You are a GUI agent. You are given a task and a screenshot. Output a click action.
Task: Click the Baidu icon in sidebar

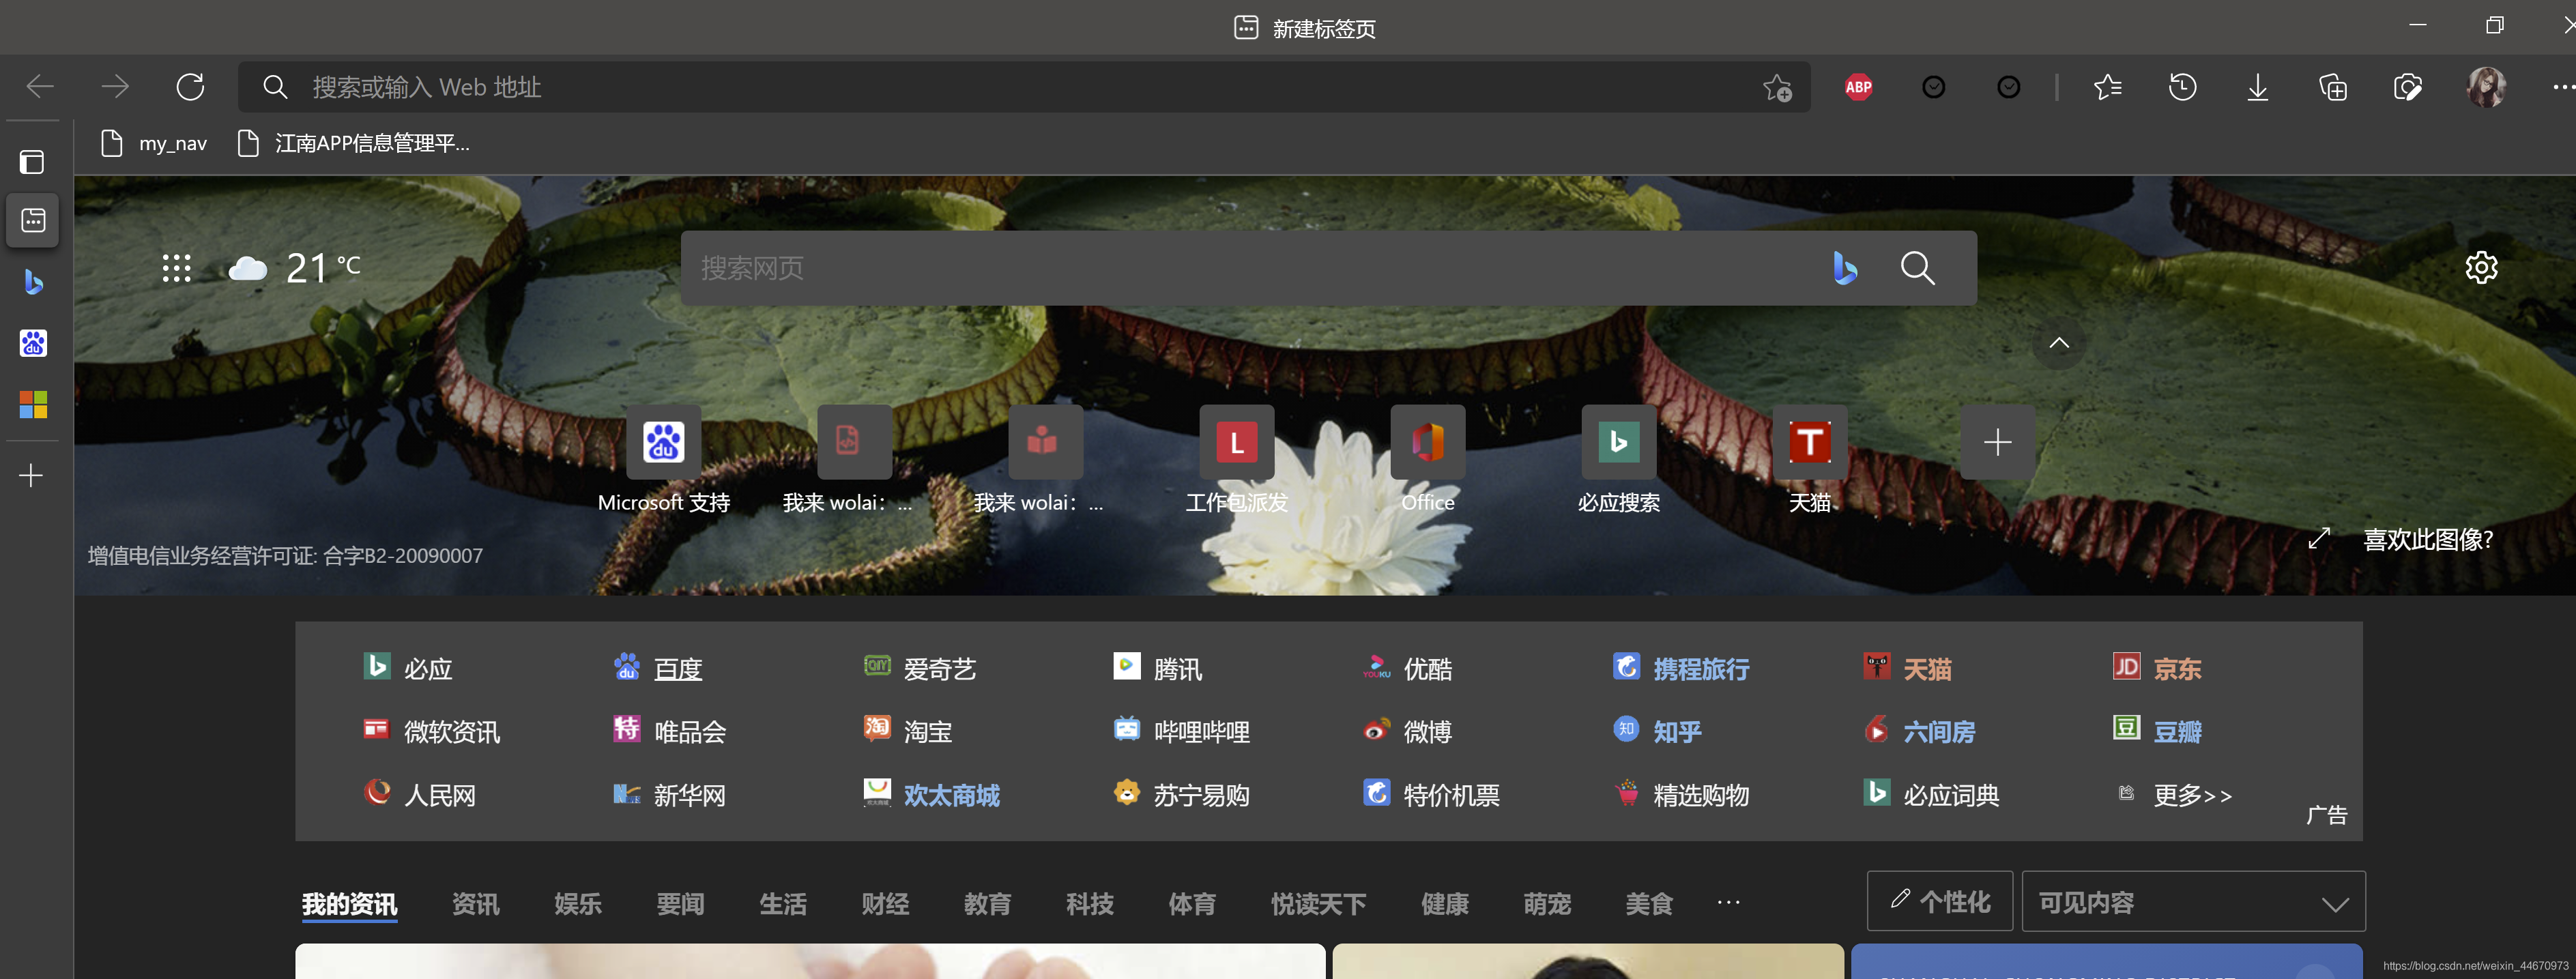pos(33,343)
